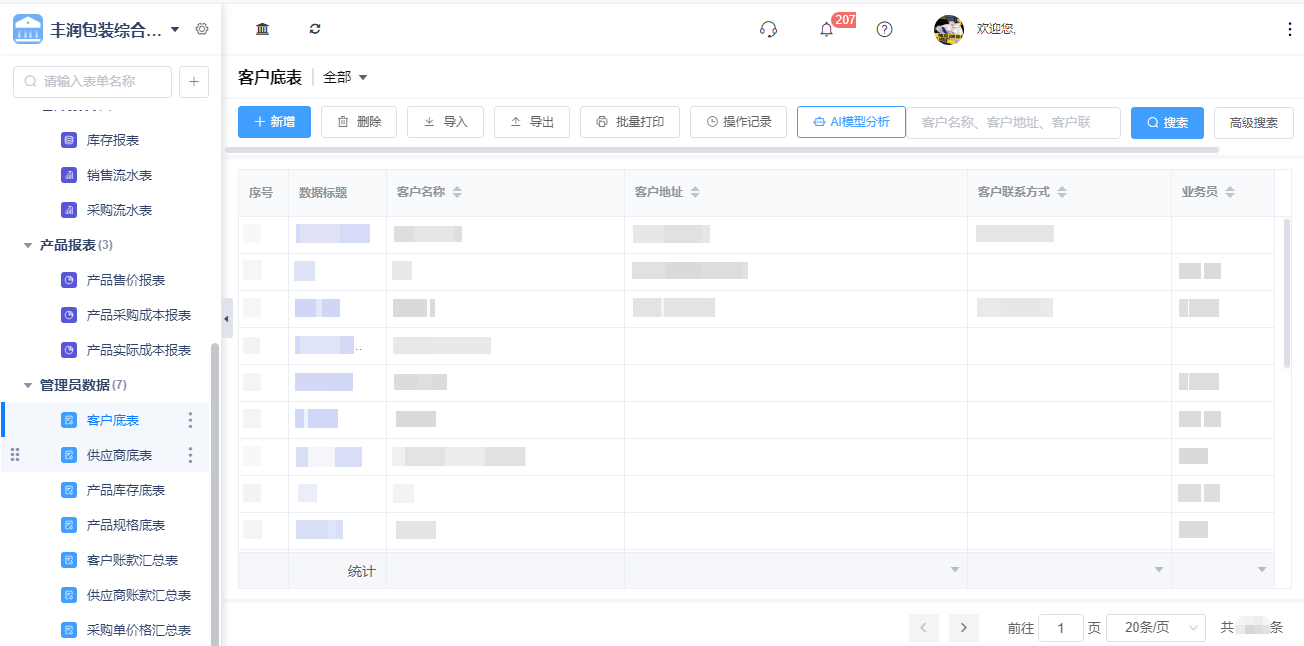Focus the 请输入表单名称 search field
The image size is (1304, 646).
[x=92, y=82]
